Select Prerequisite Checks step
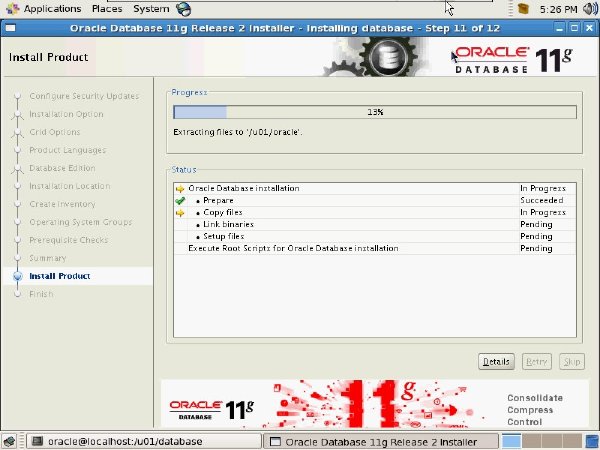This screenshot has width=600, height=450. (x=68, y=240)
